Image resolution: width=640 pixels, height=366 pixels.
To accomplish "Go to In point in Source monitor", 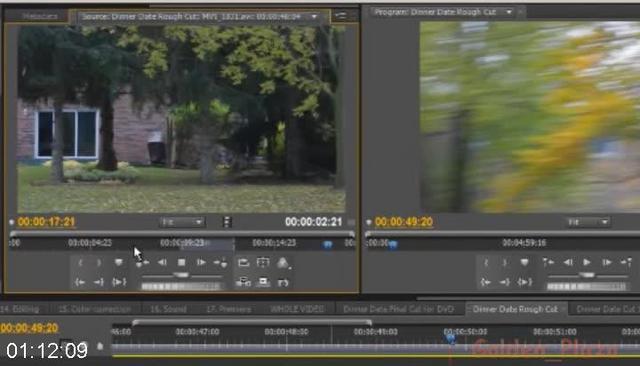I will pos(80,282).
